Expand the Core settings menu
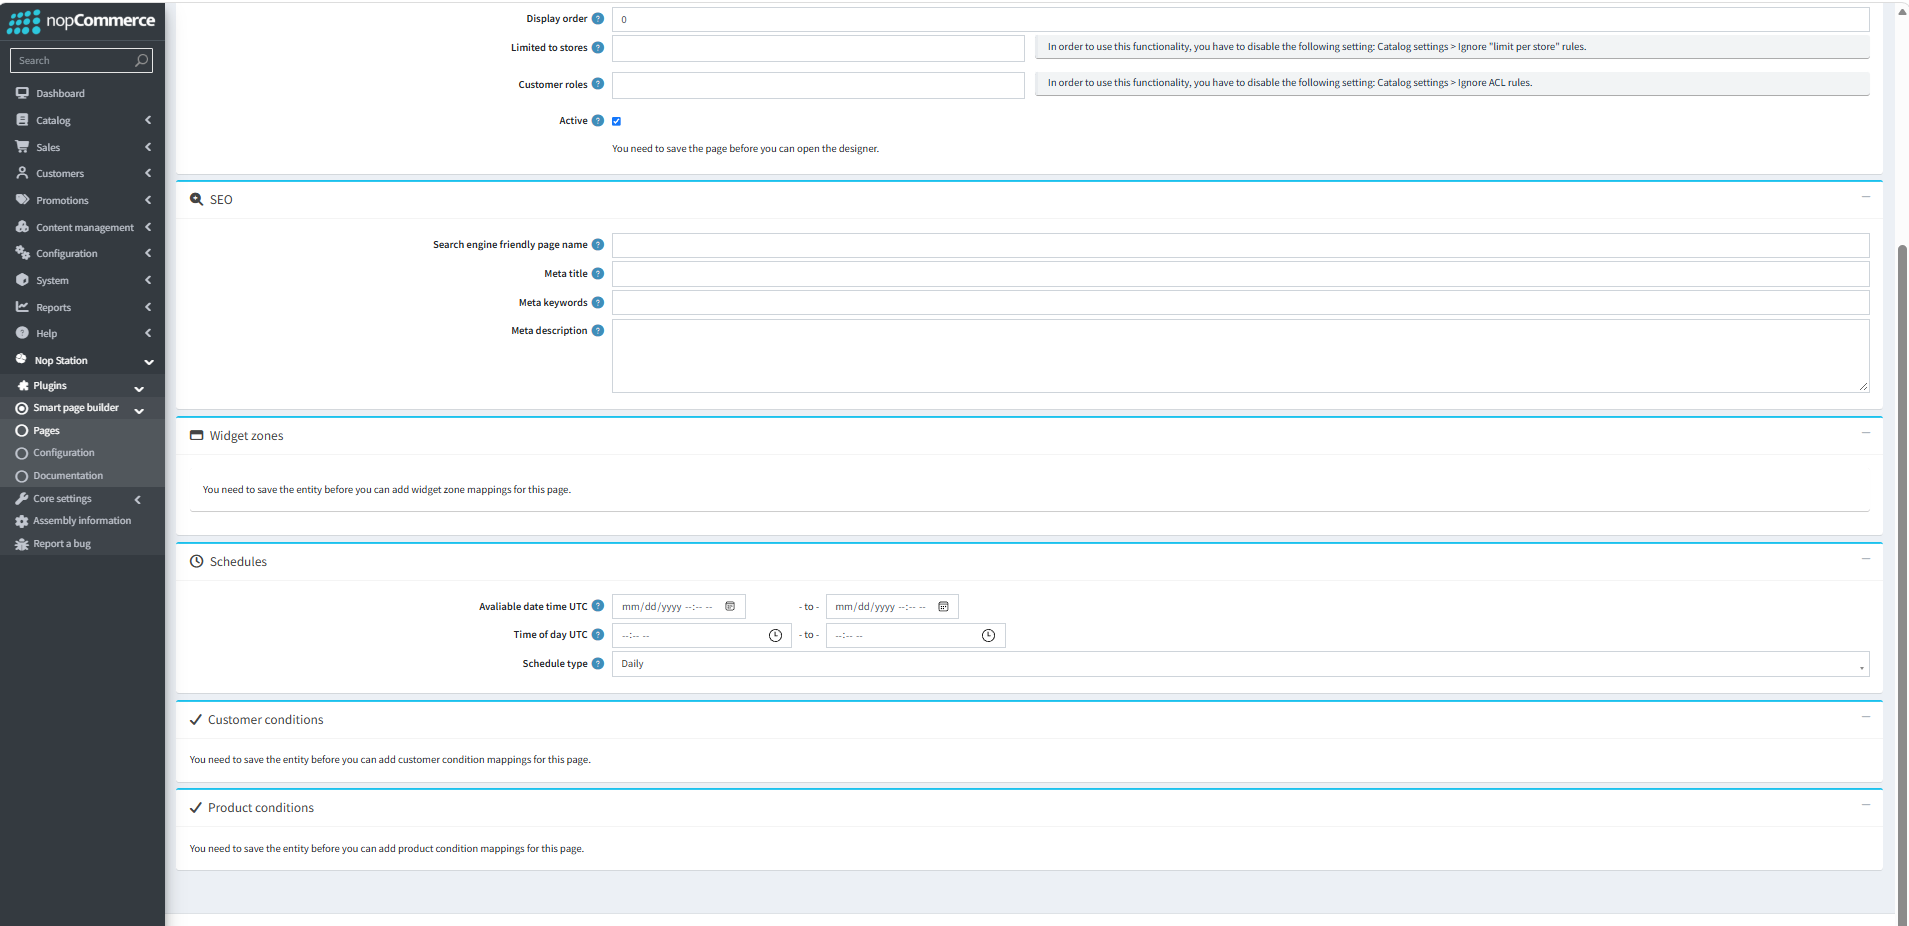Viewport: 1909px width, 926px height. [x=82, y=499]
